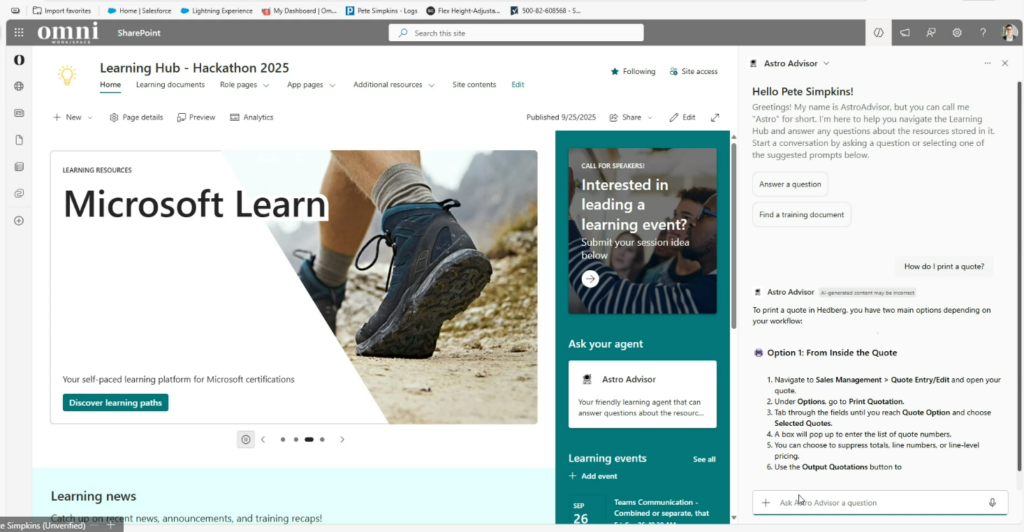Image resolution: width=1024 pixels, height=532 pixels.
Task: Open the Copilot icon in header
Action: [x=878, y=33]
